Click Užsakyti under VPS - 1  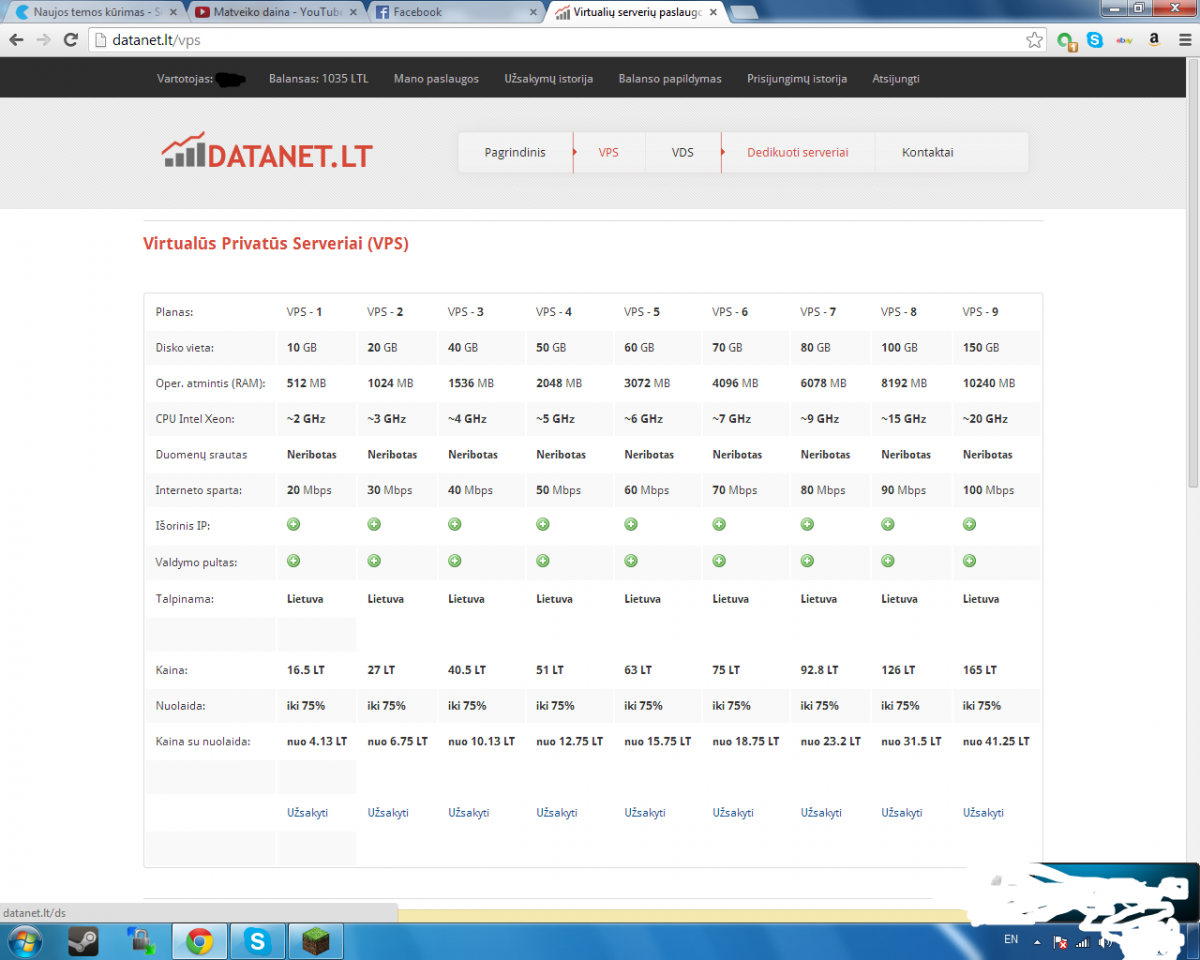[307, 813]
